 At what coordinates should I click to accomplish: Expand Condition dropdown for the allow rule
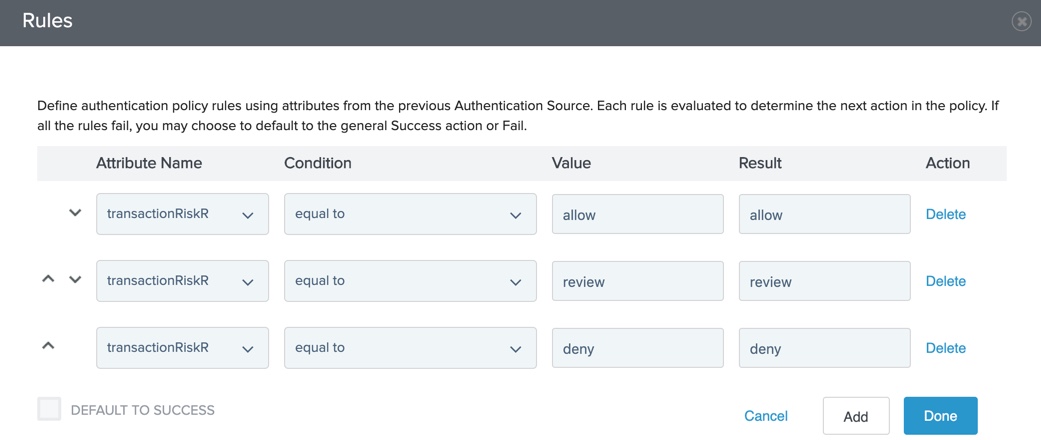[x=410, y=214]
